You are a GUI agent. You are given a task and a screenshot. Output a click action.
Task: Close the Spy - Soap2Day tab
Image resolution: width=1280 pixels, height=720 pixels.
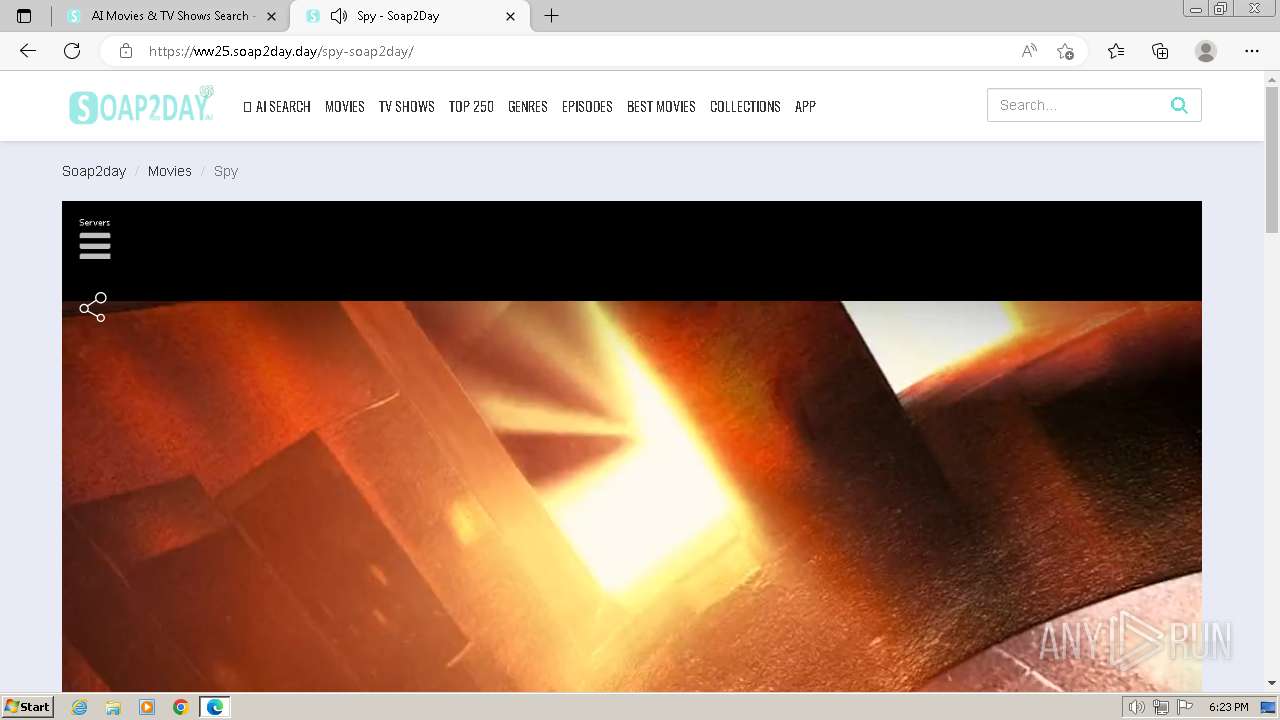[x=511, y=16]
